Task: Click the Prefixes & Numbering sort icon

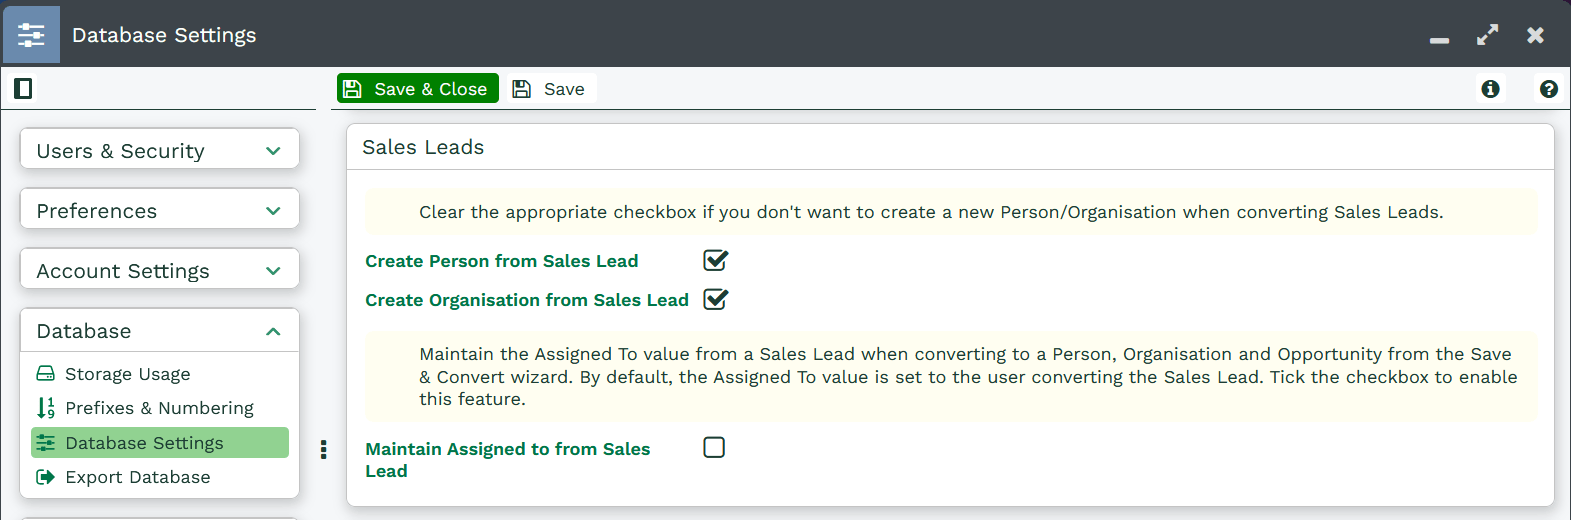Action: coord(46,408)
